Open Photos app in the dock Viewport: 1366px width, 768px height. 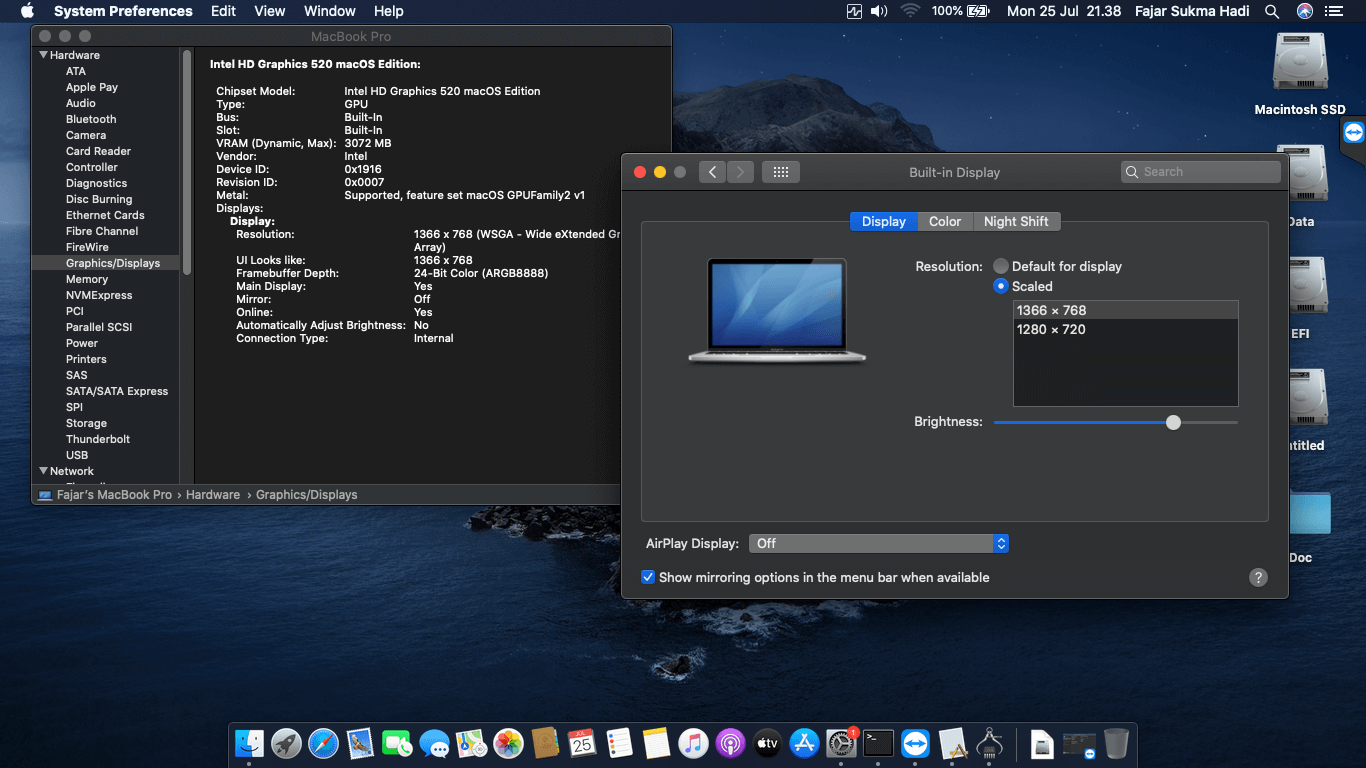[508, 743]
